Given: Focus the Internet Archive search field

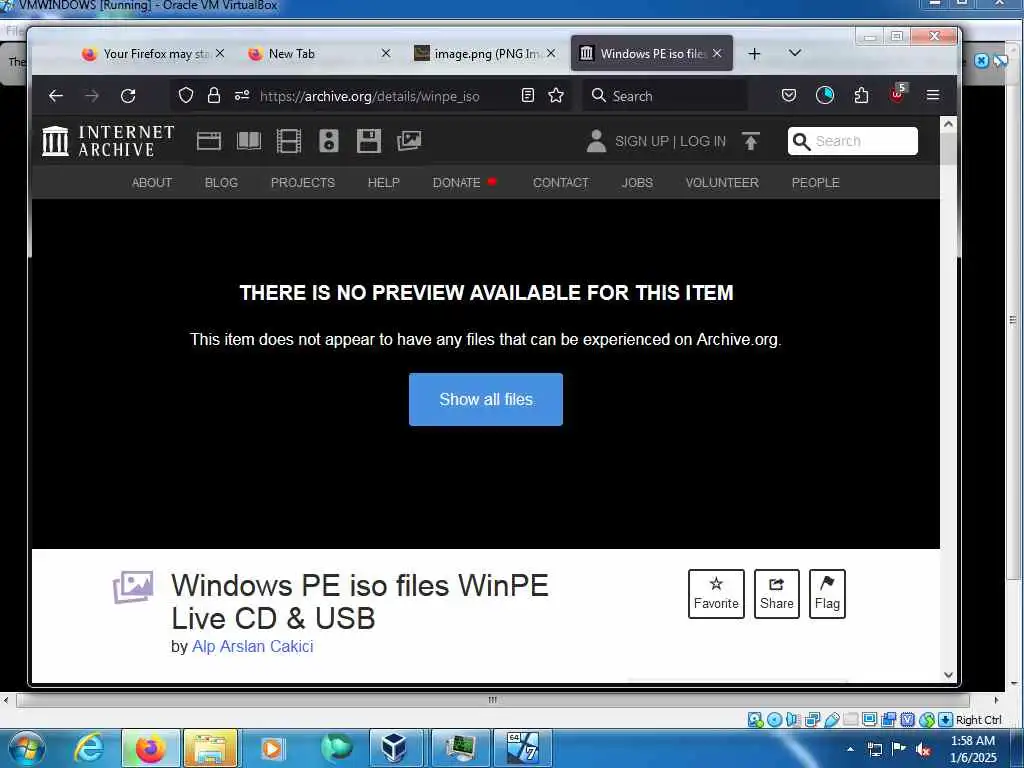Looking at the screenshot, I should pos(853,141).
